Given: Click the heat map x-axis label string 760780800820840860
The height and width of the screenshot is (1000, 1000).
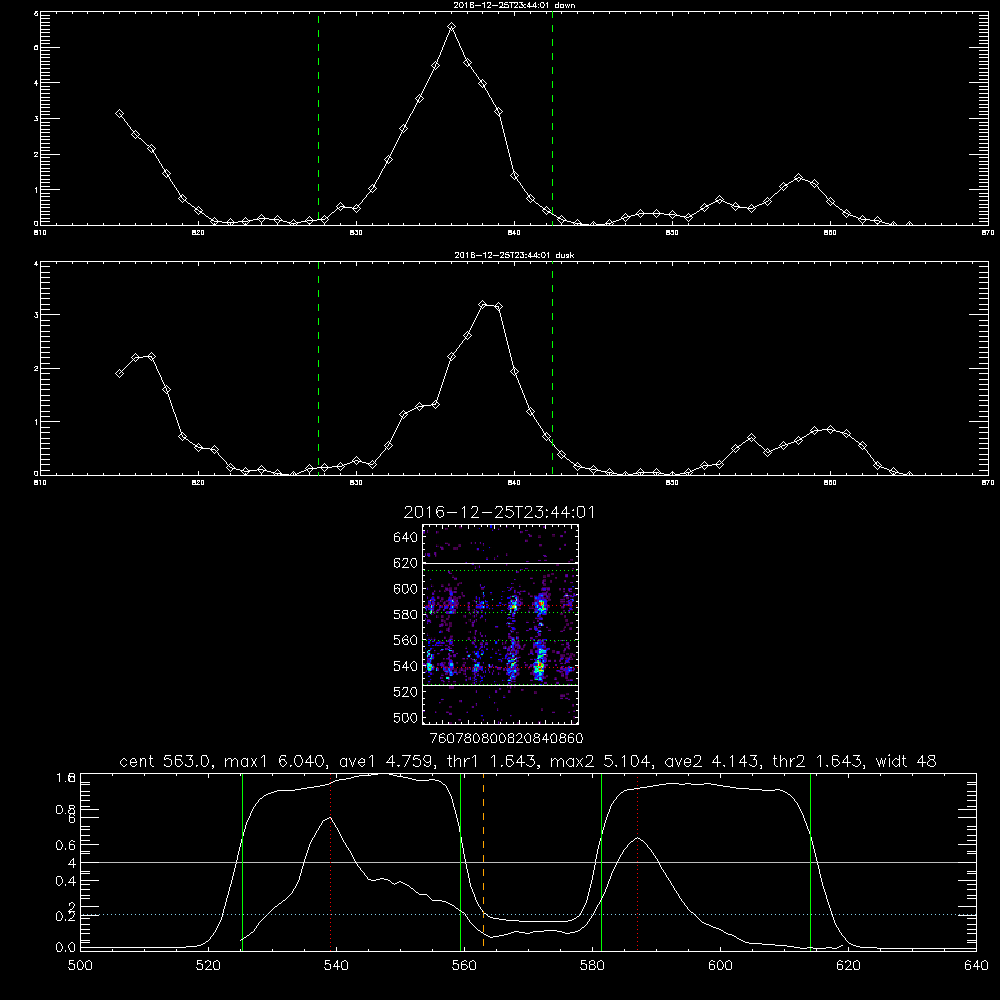Looking at the screenshot, I should coord(507,738).
